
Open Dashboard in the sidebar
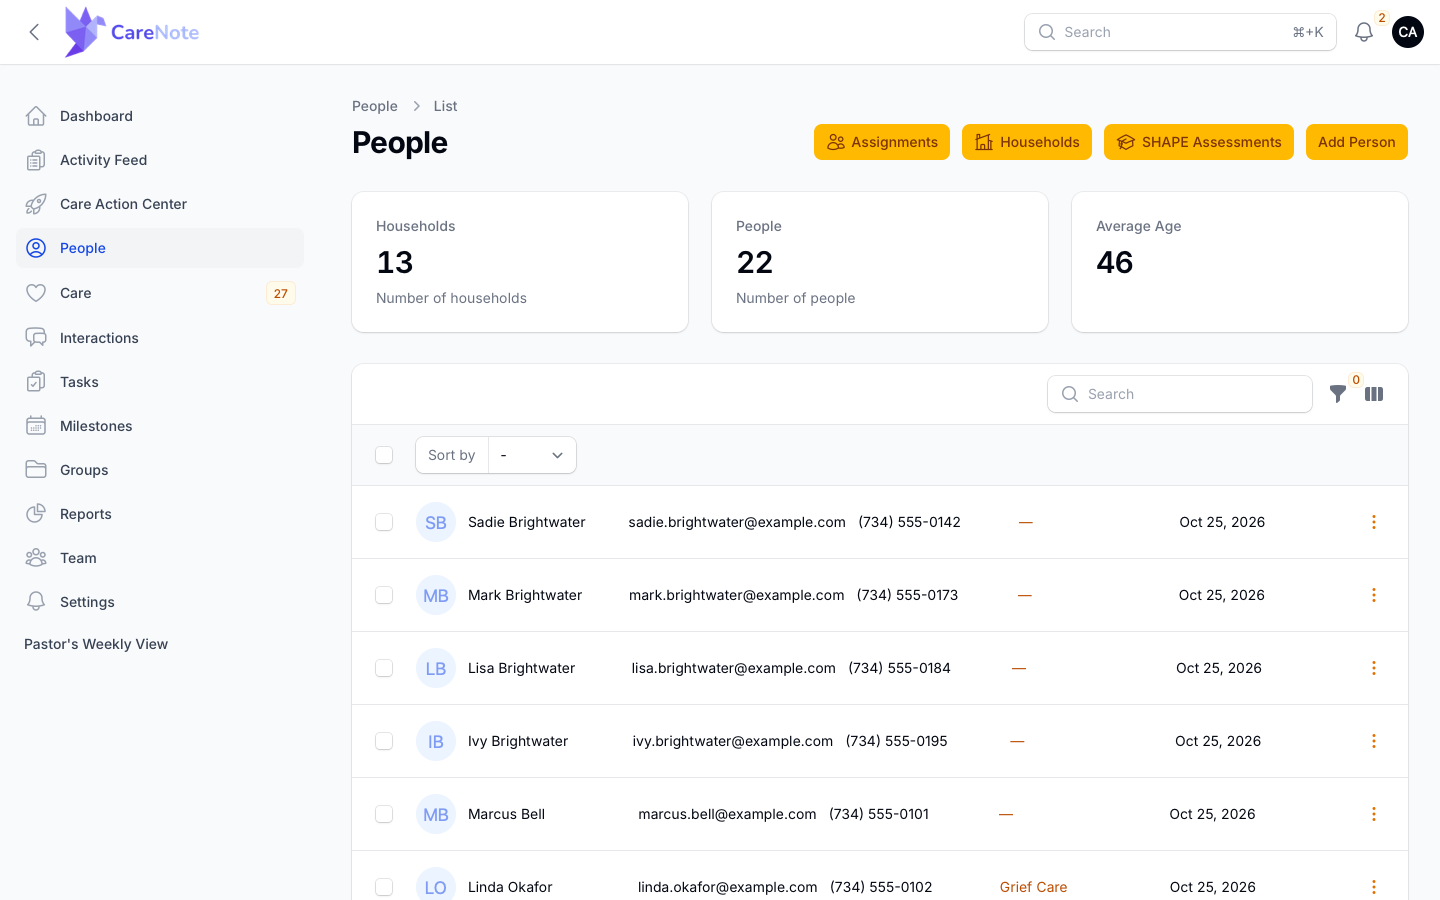[160, 116]
